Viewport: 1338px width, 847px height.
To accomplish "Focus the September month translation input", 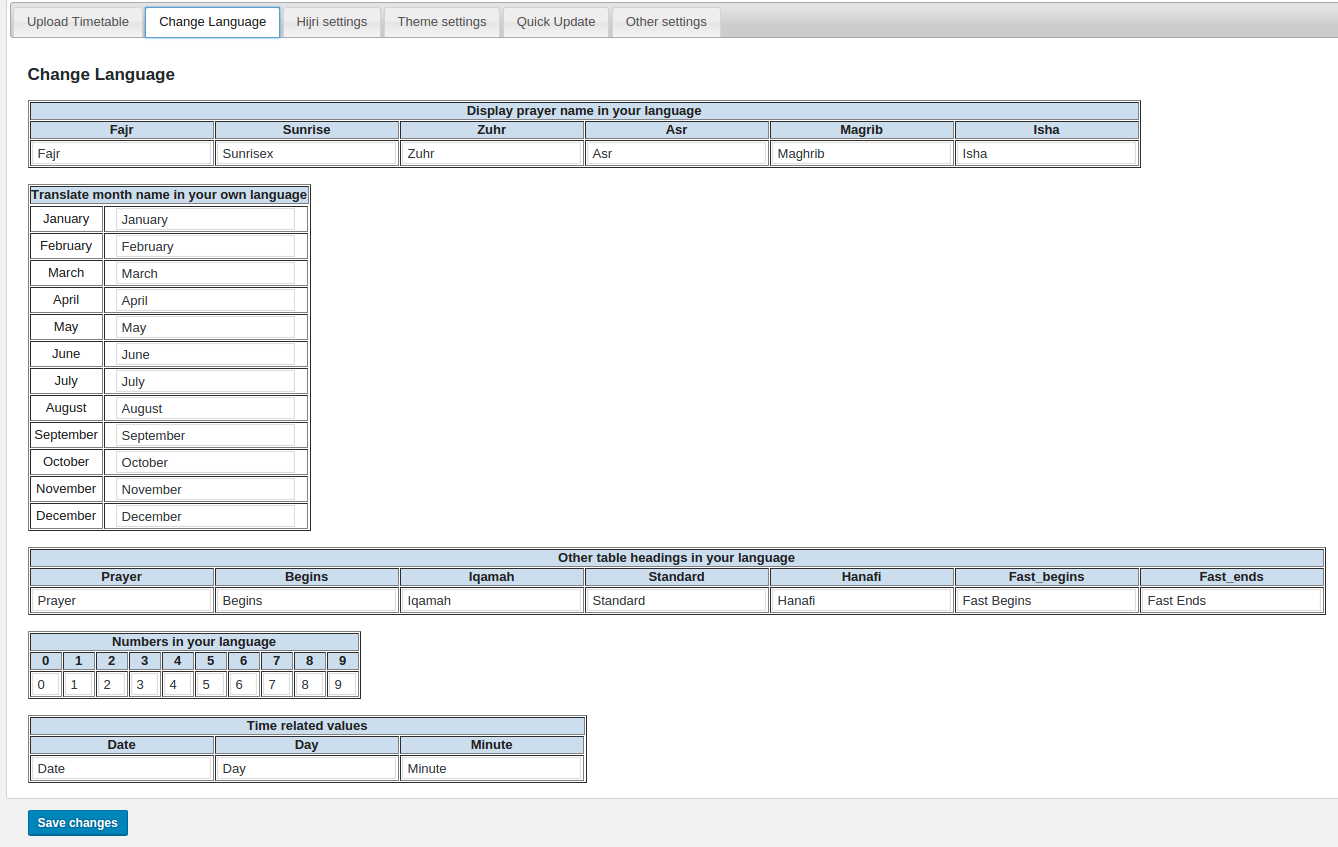I will 205,436.
